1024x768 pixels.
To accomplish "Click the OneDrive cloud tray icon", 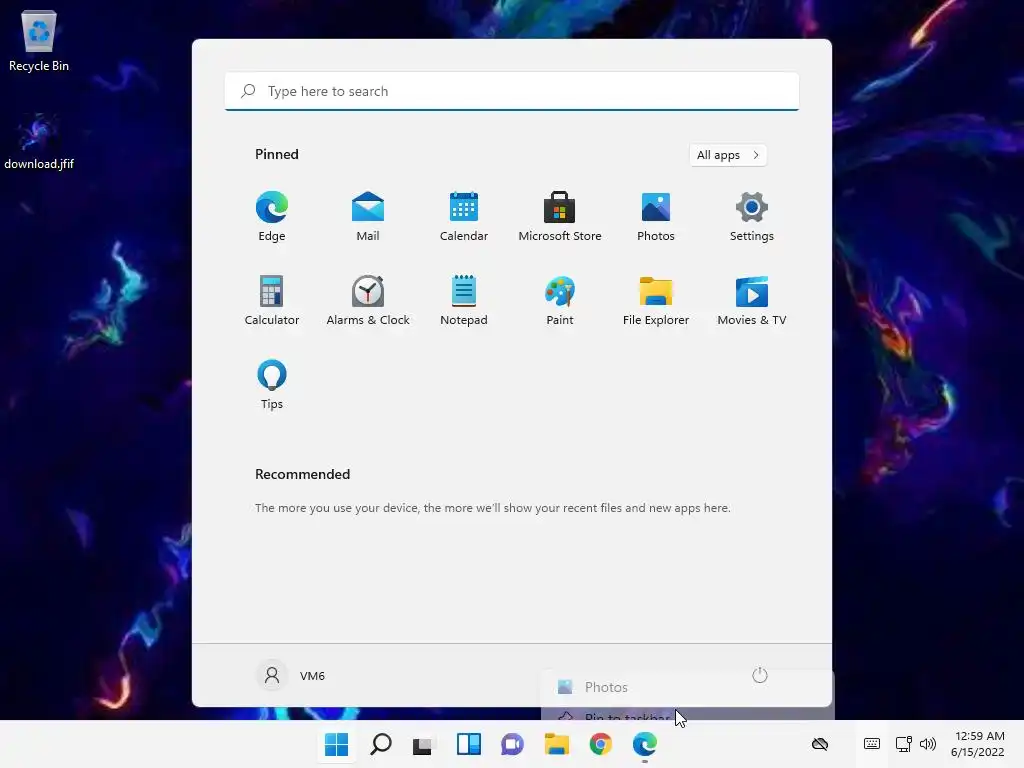I will tap(820, 744).
